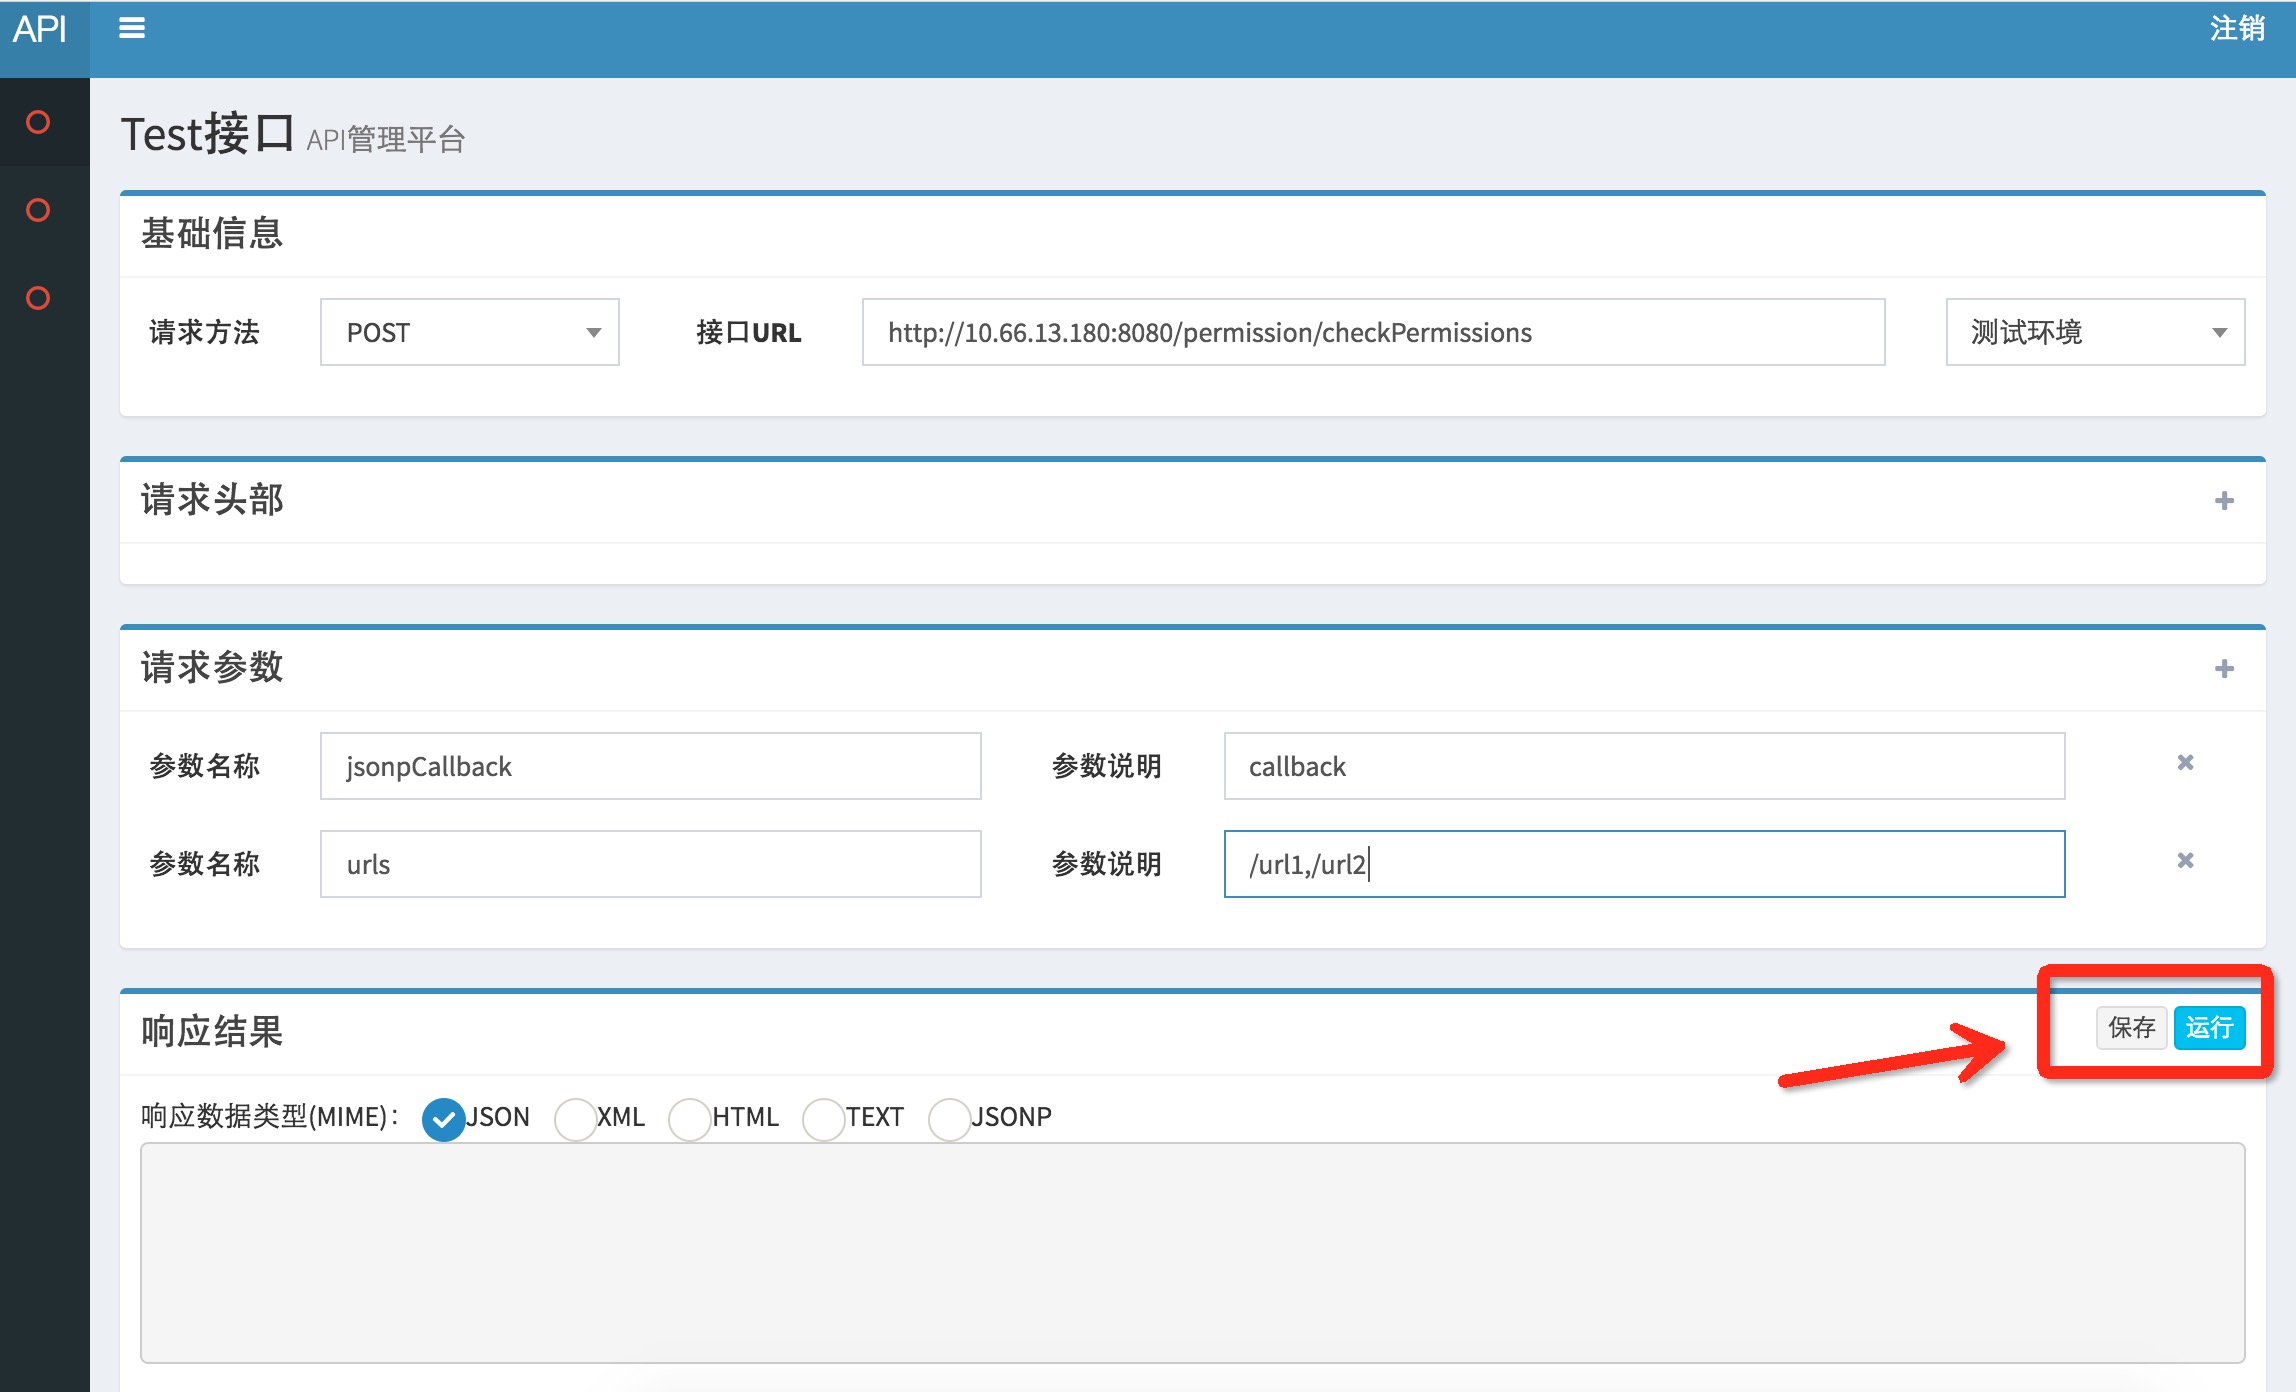Add a new request header row
The height and width of the screenshot is (1392, 2296).
[2224, 501]
